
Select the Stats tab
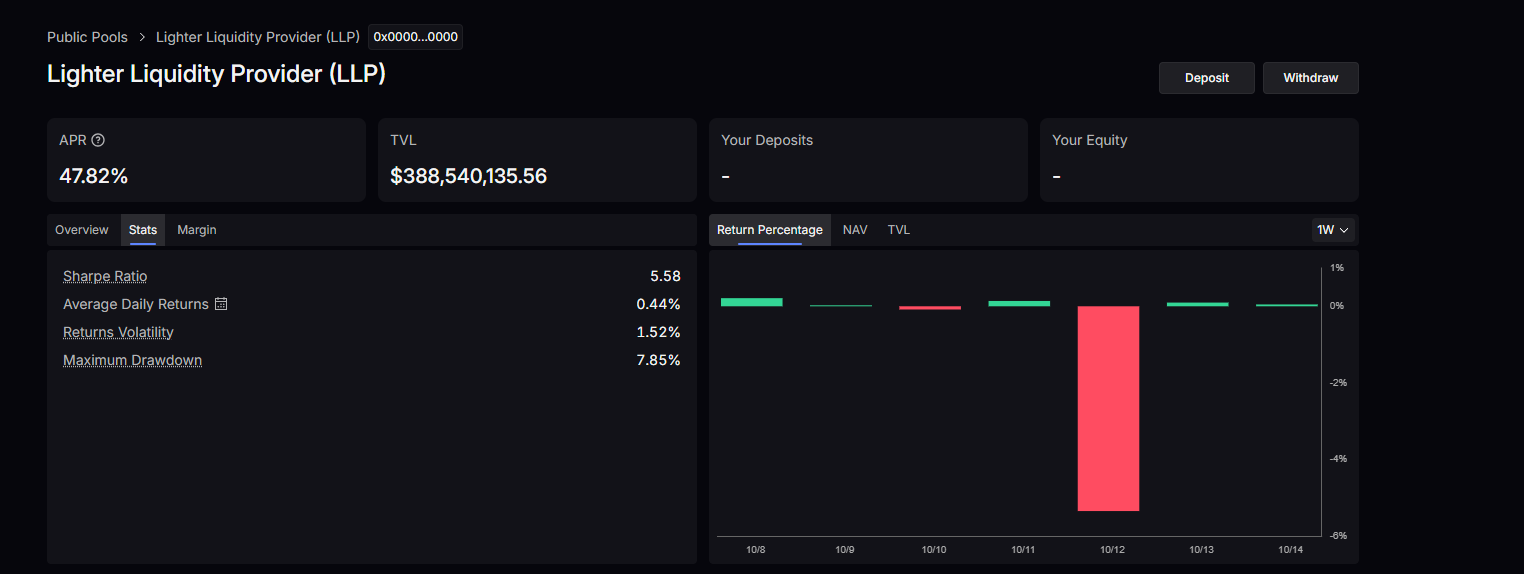coord(143,230)
